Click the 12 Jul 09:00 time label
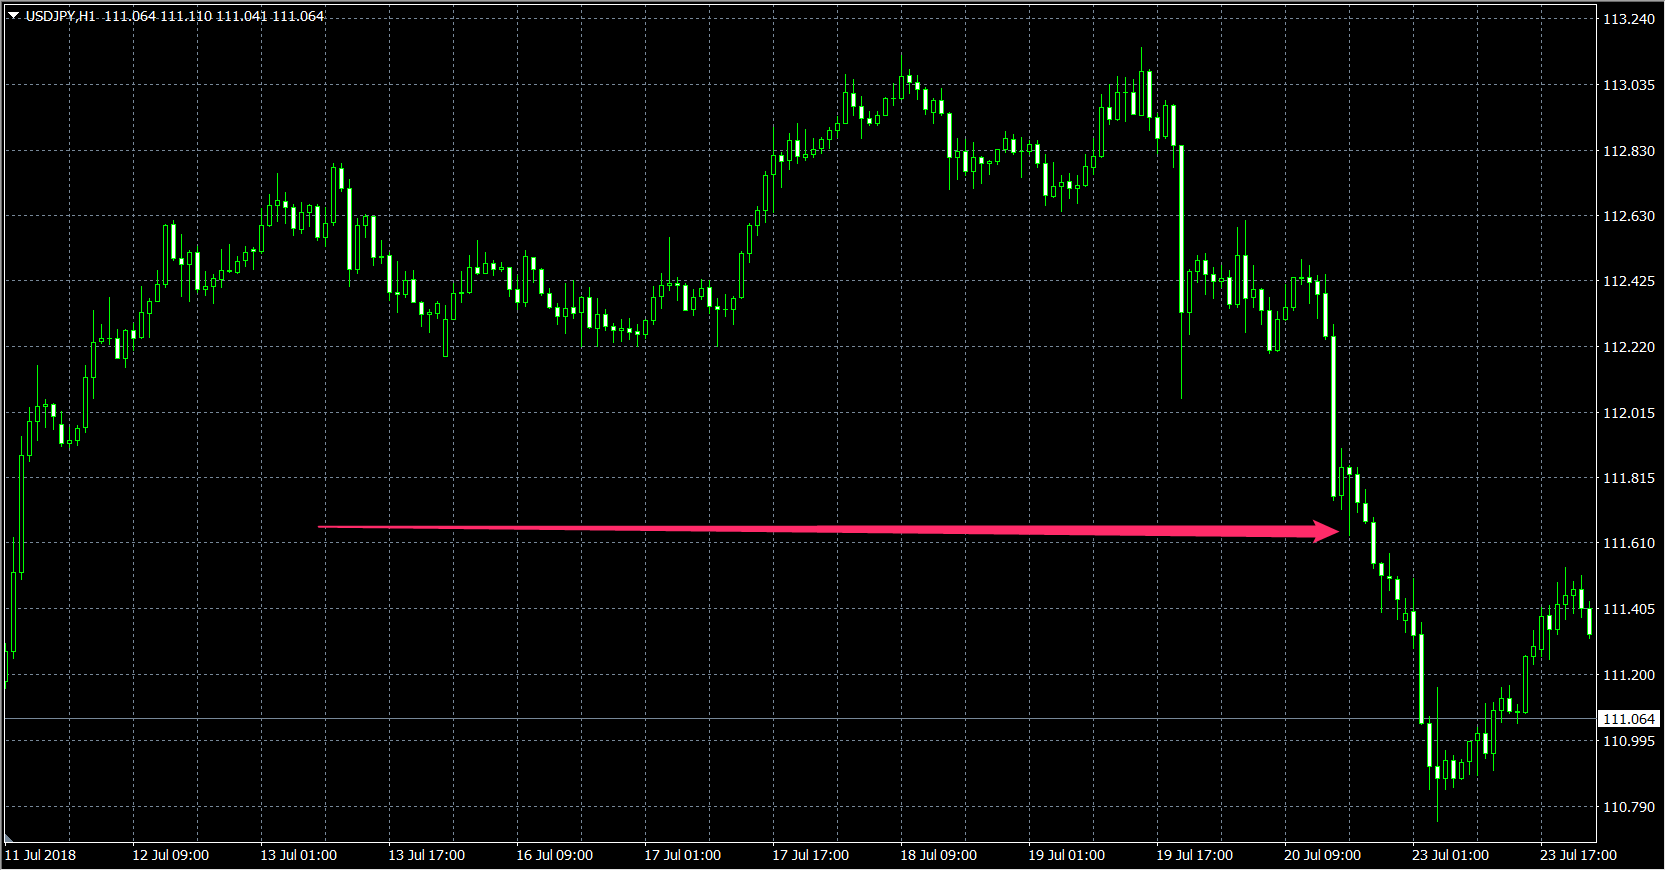The image size is (1666, 871). coord(171,855)
